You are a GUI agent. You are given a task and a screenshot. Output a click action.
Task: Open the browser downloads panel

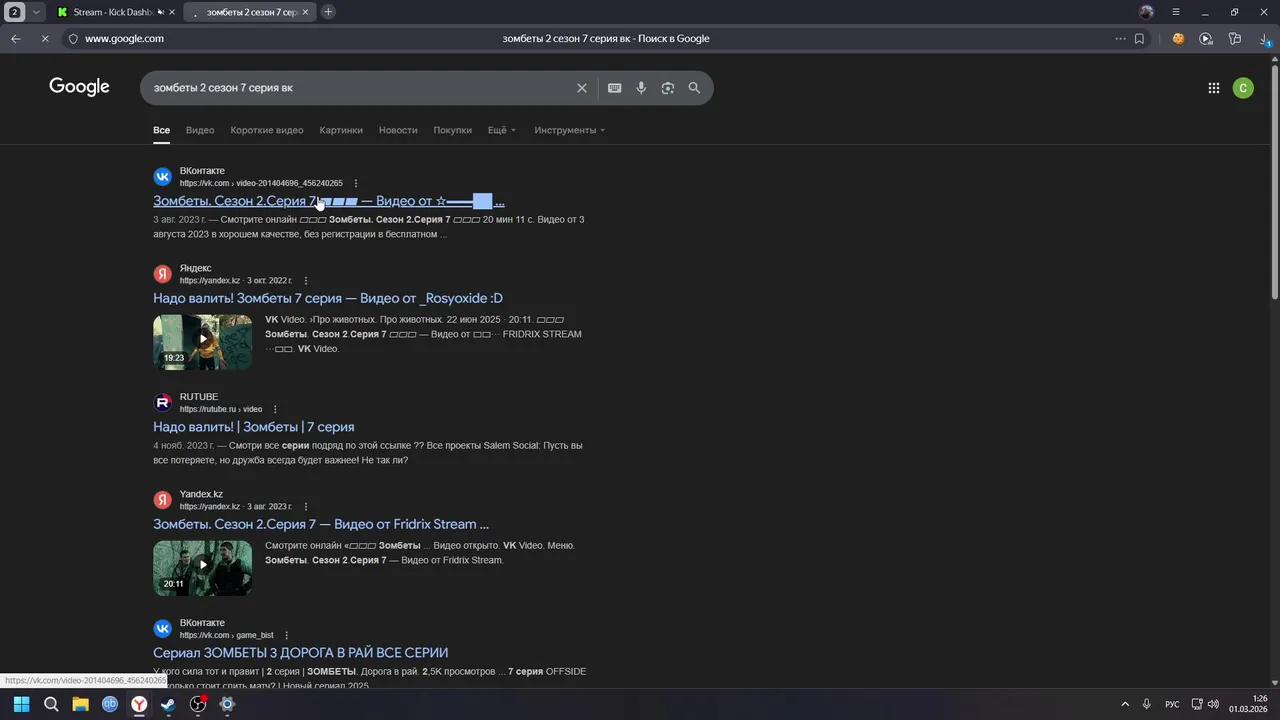[1265, 39]
